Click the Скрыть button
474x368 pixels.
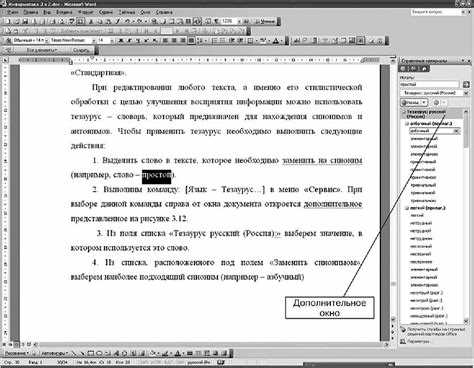tap(81, 50)
